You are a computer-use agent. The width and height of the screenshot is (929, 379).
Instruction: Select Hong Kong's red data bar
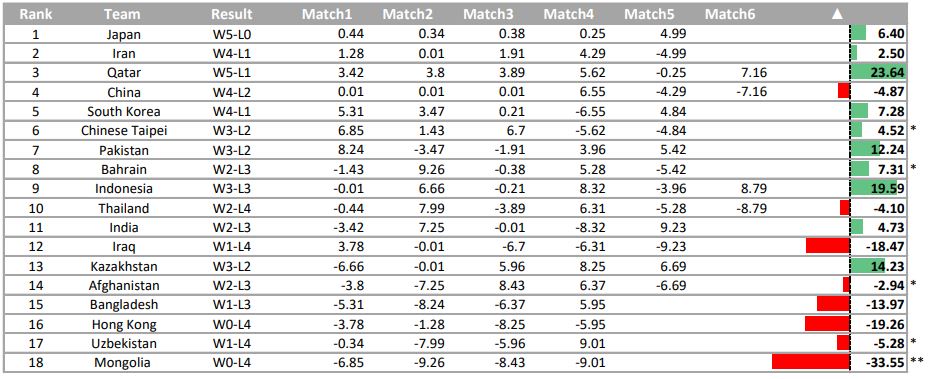point(828,324)
